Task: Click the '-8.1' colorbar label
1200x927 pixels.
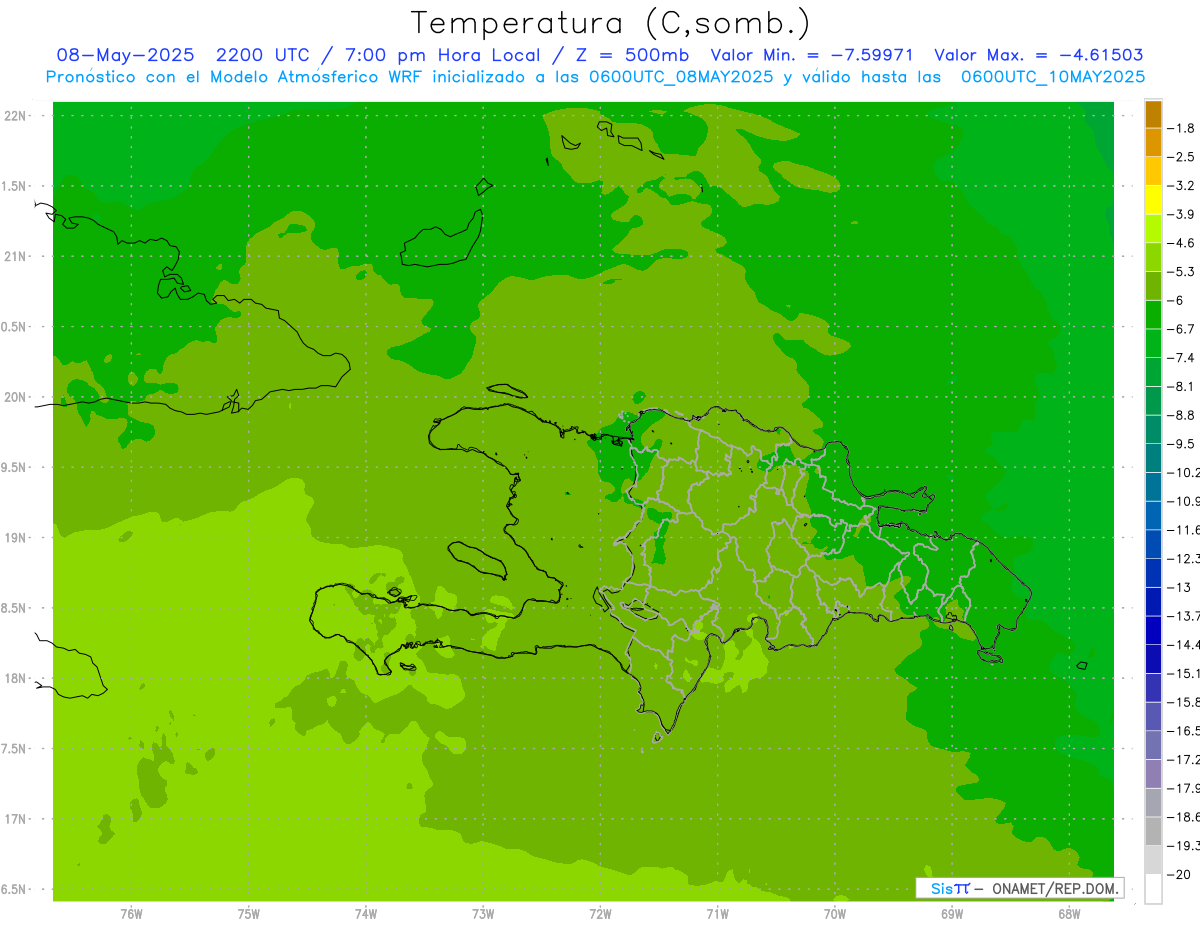Action: point(1181,386)
